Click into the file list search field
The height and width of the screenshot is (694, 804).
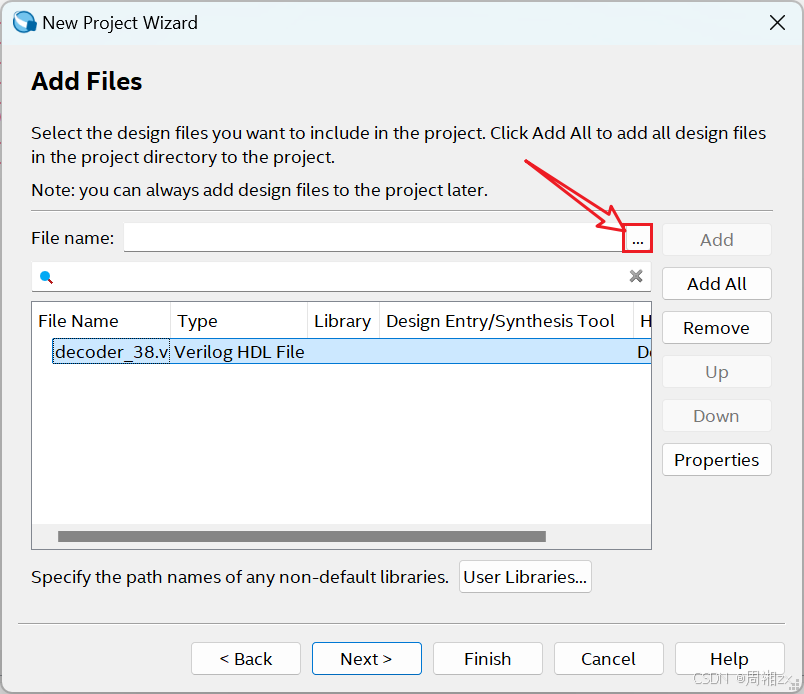tap(341, 277)
